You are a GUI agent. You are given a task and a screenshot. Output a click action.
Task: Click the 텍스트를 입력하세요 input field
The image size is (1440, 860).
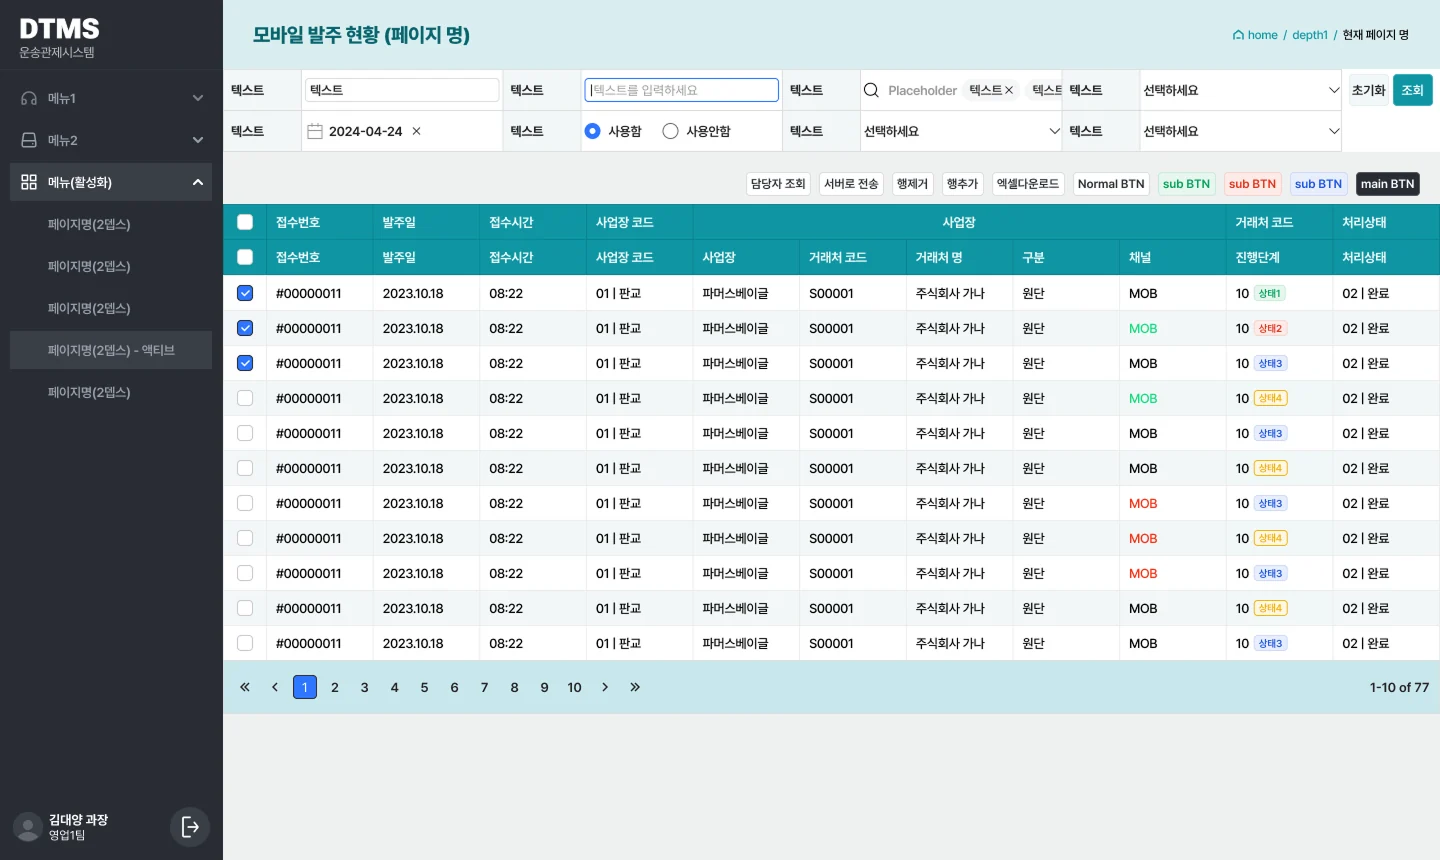(x=682, y=90)
